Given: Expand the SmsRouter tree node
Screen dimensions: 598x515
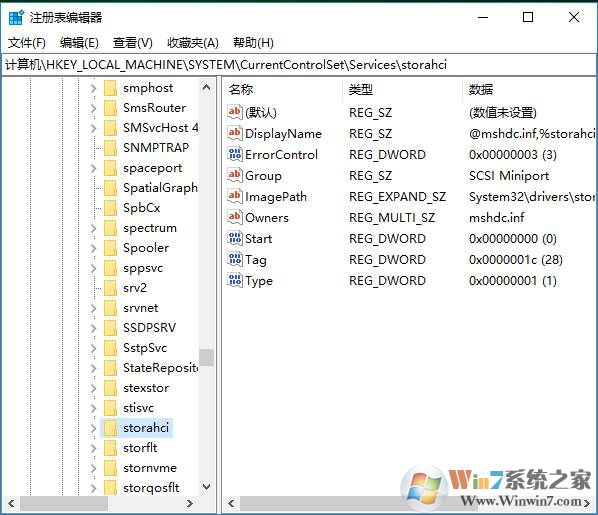Looking at the screenshot, I should [x=93, y=108].
